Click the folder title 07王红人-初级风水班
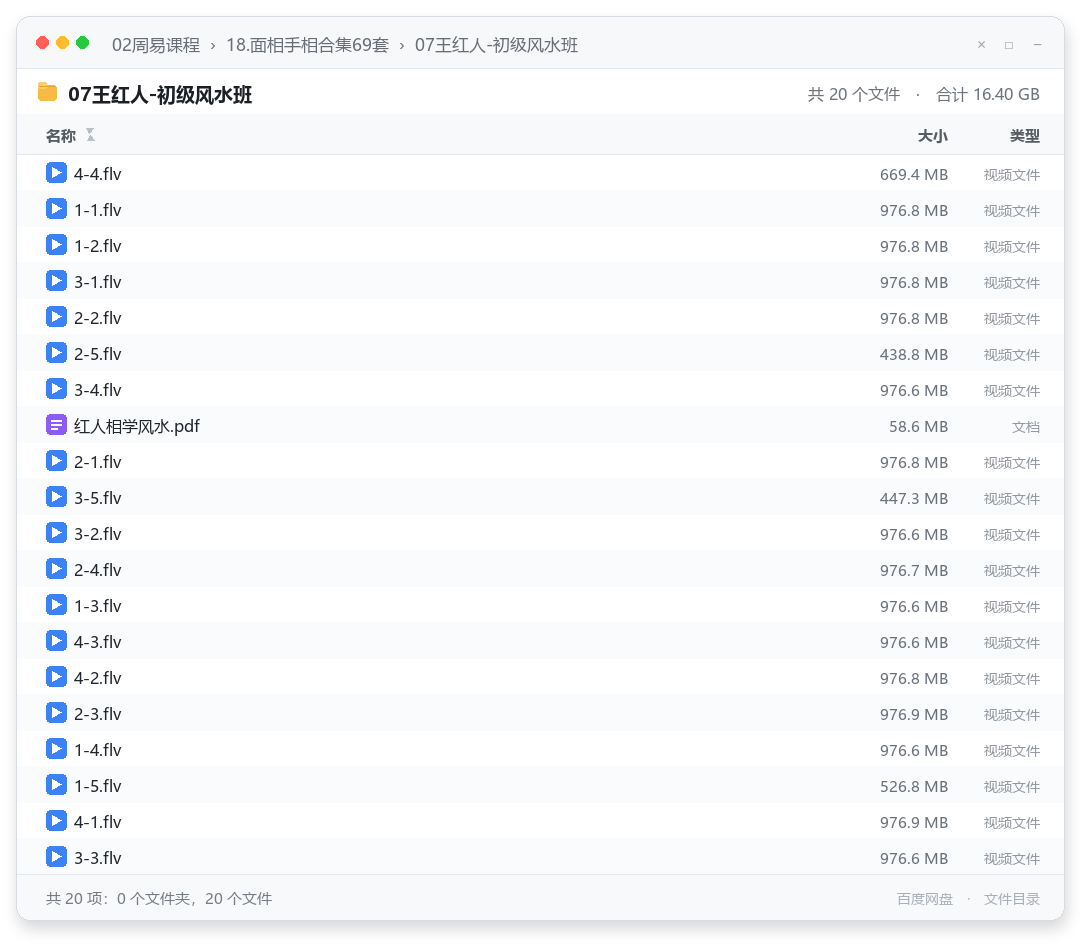 (160, 94)
